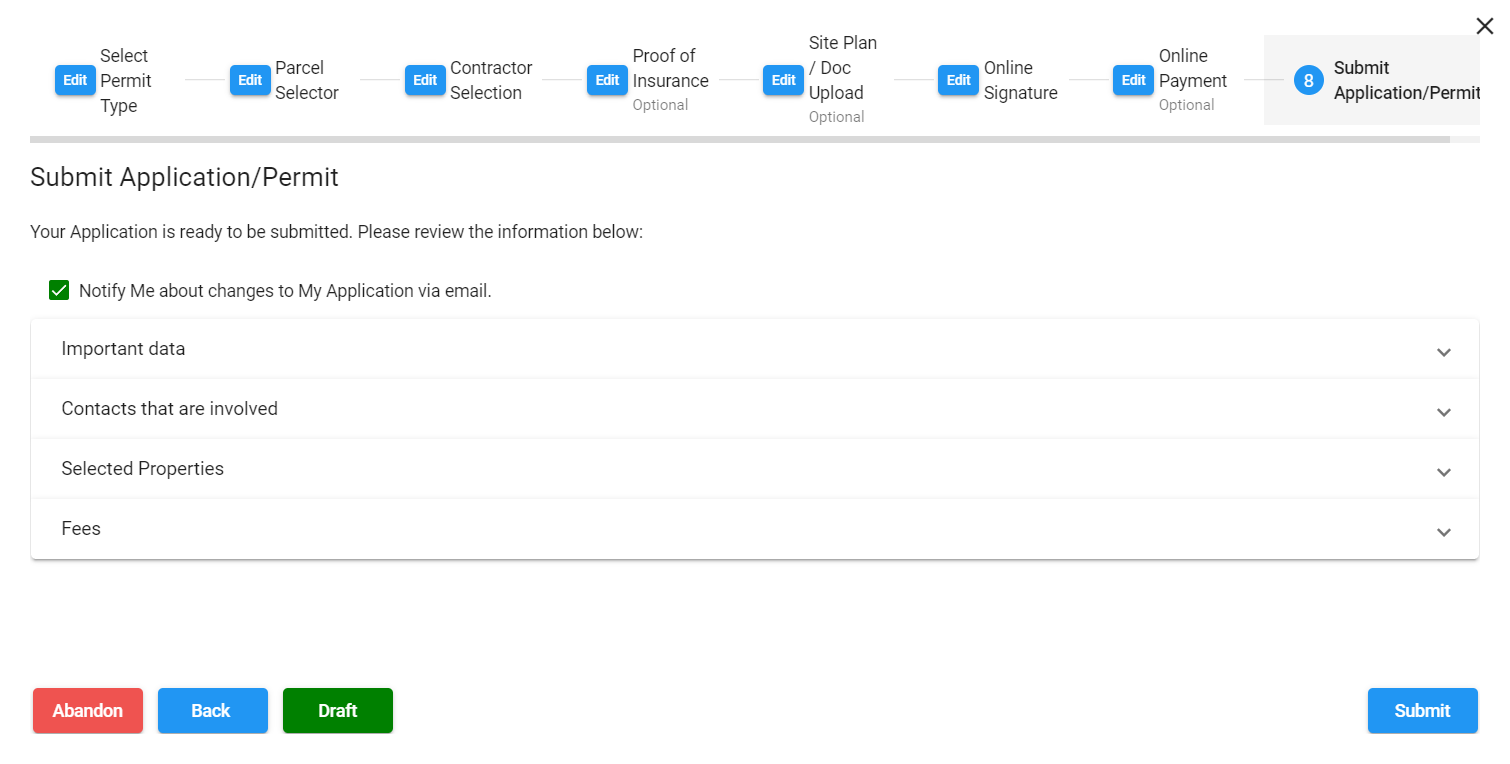Uncheck Notify Me via email checkbox
Screen dimensions: 1510x764
point(59,291)
